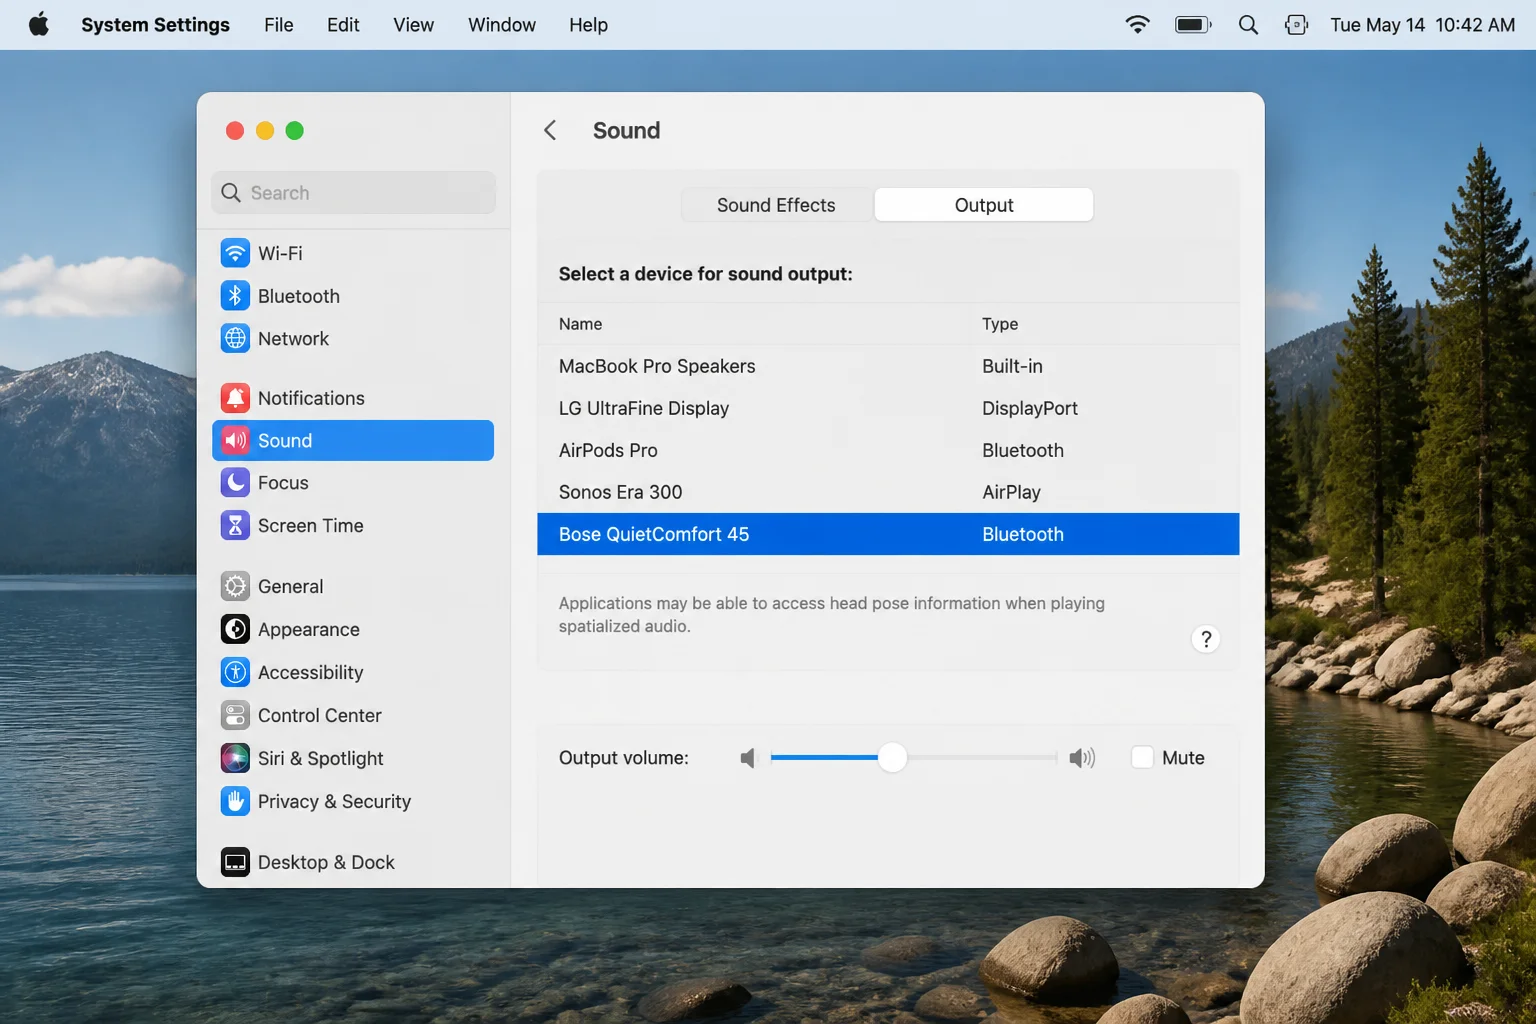Click the Type column header
This screenshot has width=1536, height=1024.
click(x=1000, y=324)
